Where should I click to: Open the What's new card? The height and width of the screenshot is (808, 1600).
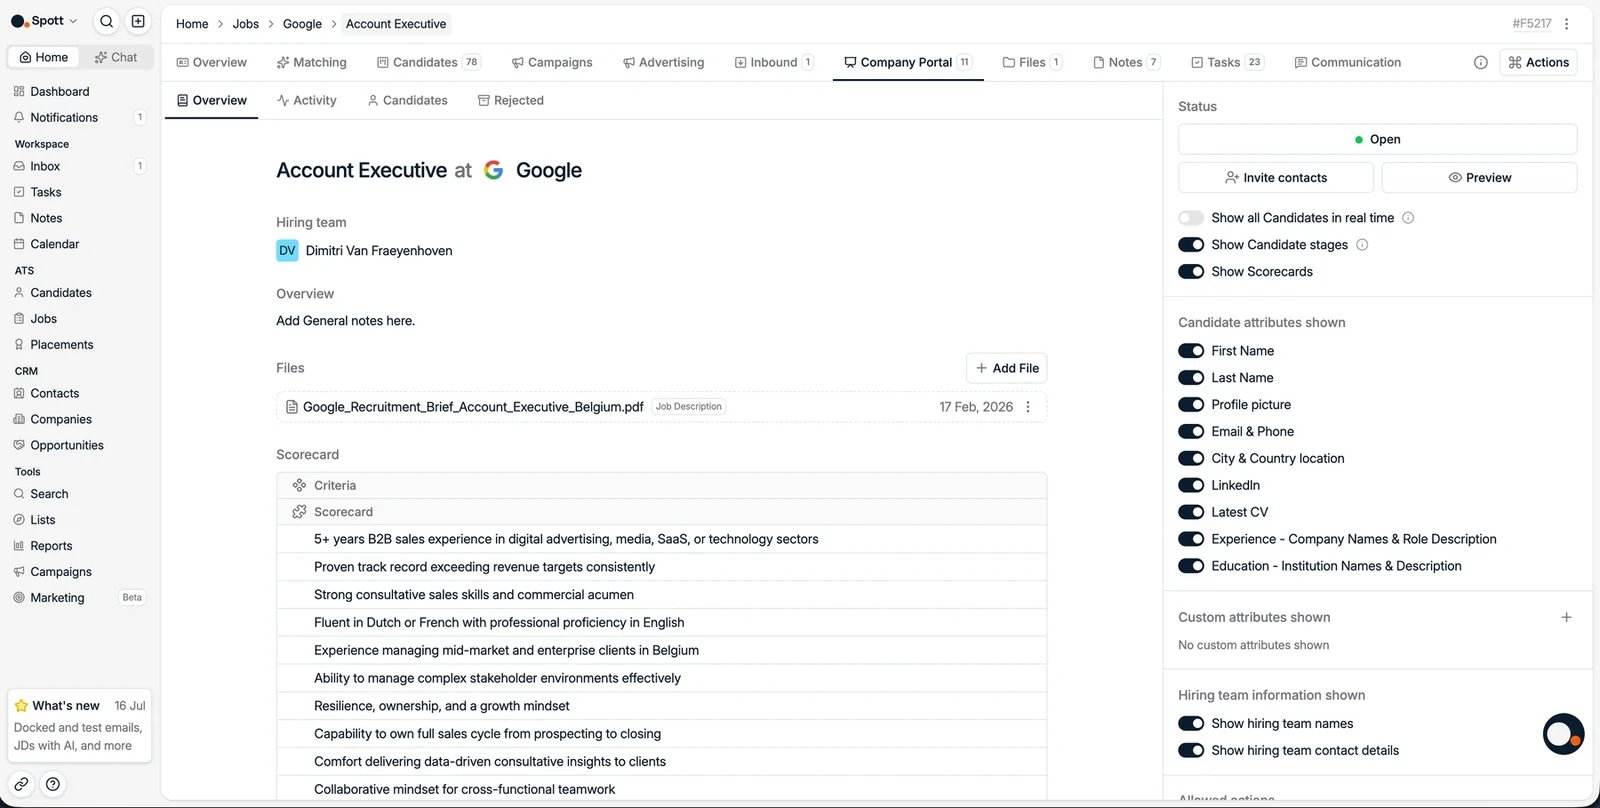[x=80, y=725]
